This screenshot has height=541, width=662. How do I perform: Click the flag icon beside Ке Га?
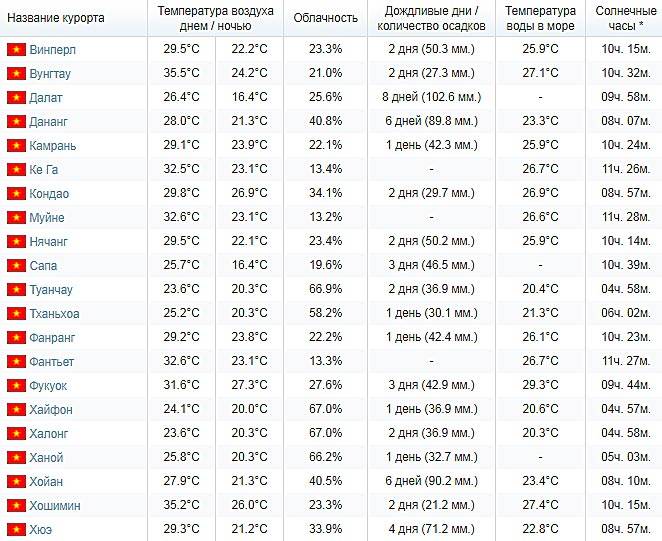16,170
